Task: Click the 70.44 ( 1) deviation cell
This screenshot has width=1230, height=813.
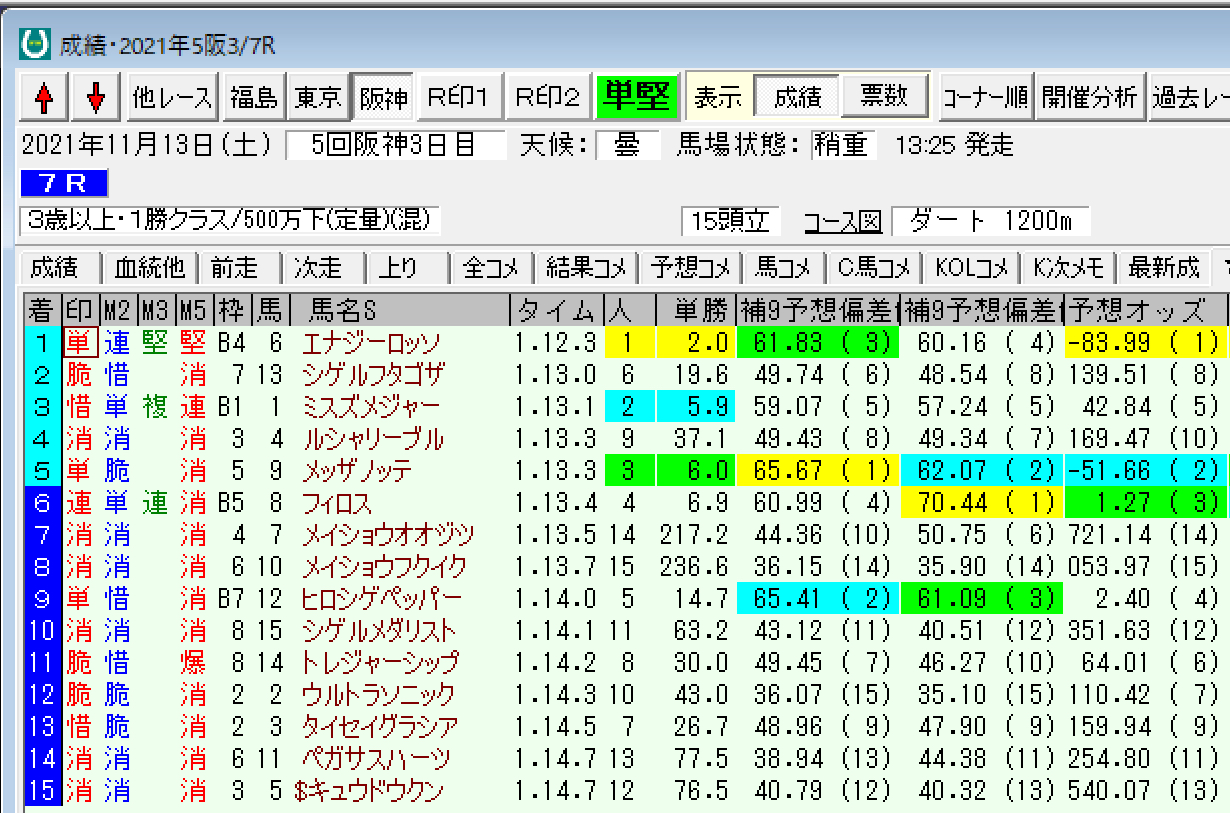Action: [980, 503]
